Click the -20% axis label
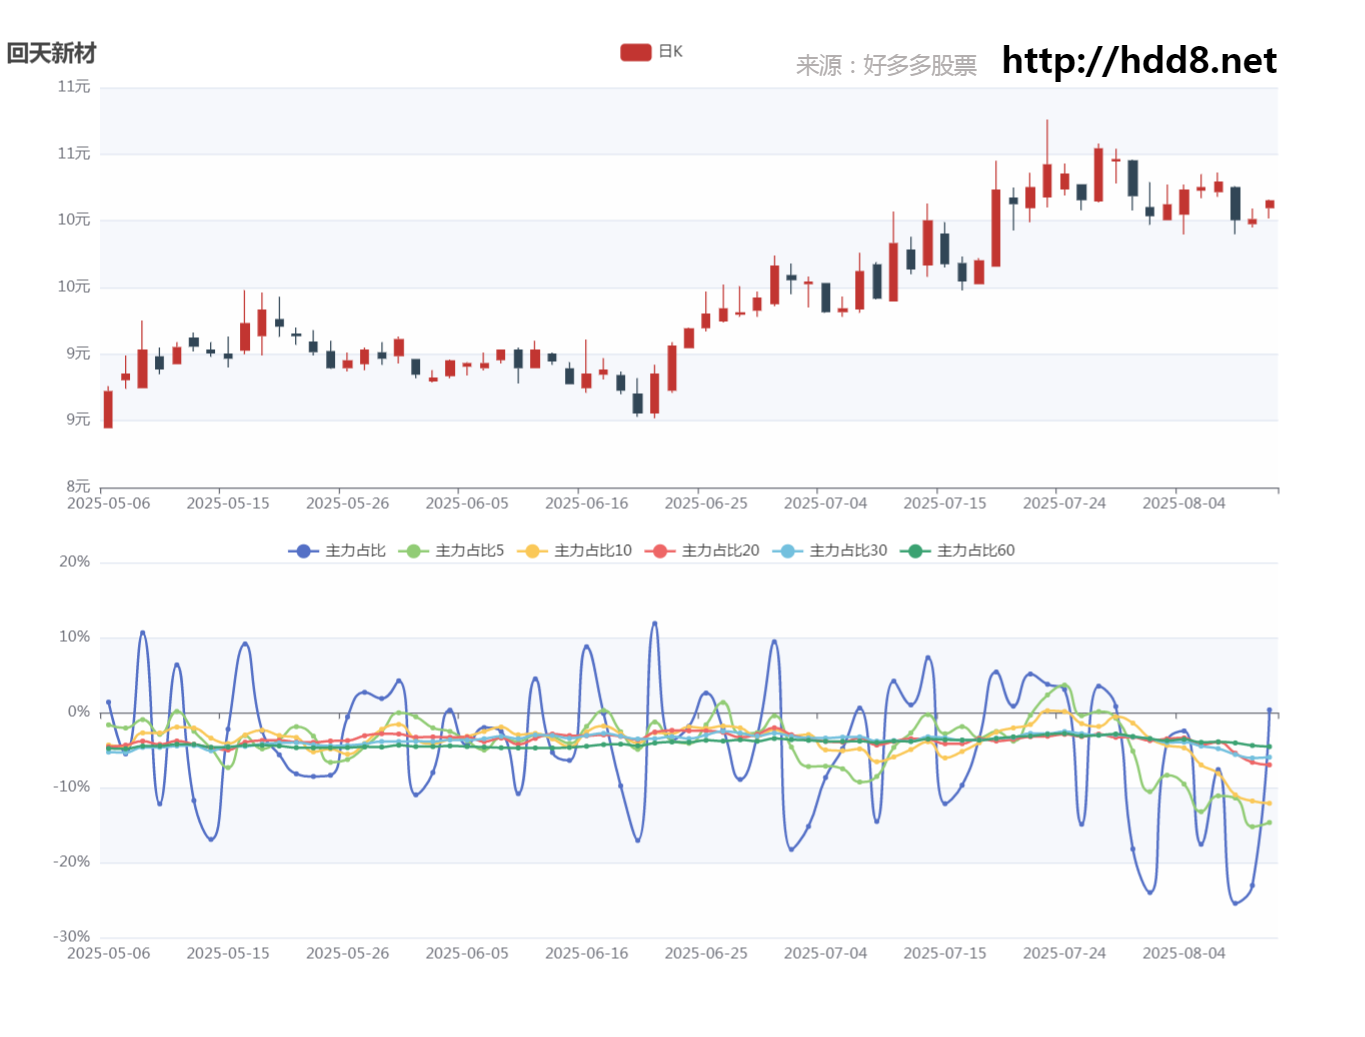 tap(72, 862)
